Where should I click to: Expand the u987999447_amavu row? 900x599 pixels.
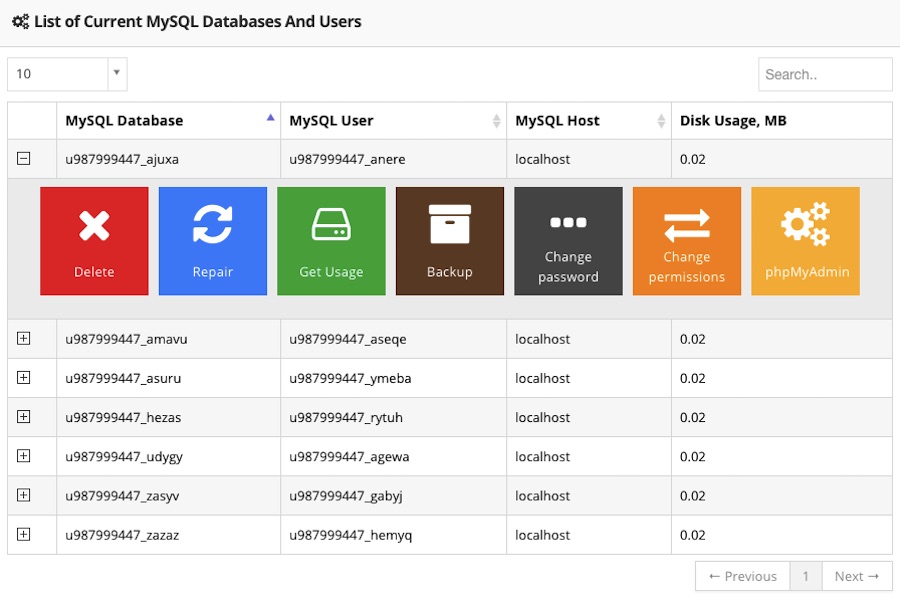[x=24, y=339]
